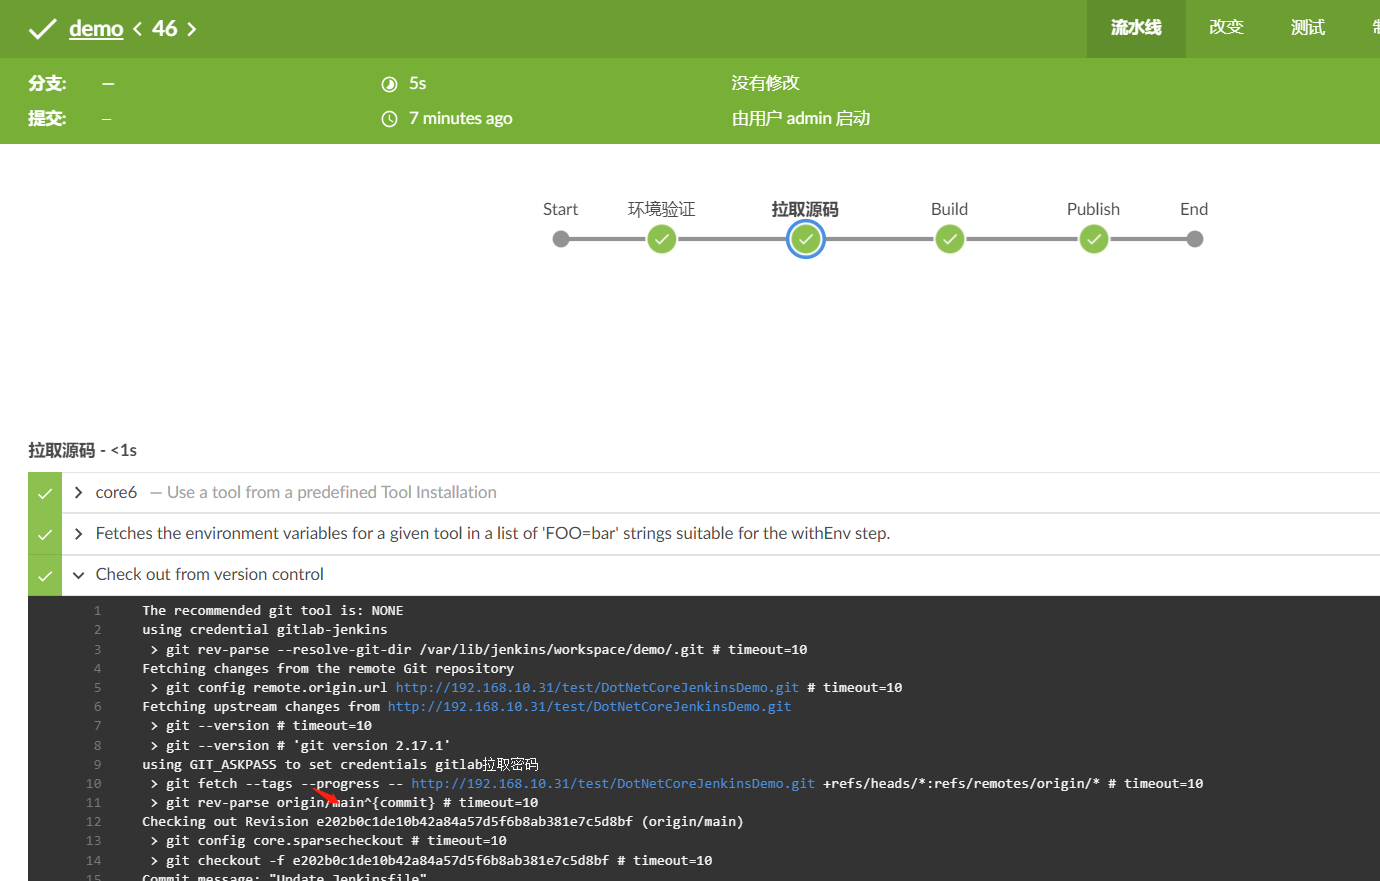Switch to the 流水线 tab
Screen dimensions: 1380x881
1136,28
